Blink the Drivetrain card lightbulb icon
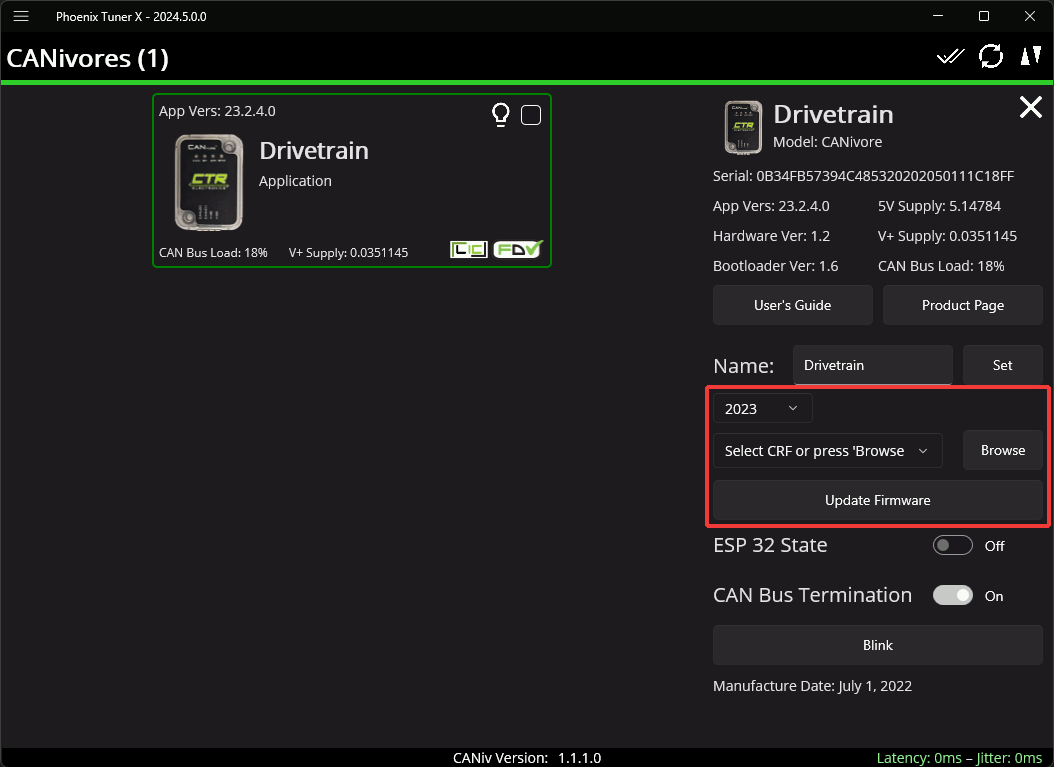This screenshot has width=1054, height=767. coord(501,115)
